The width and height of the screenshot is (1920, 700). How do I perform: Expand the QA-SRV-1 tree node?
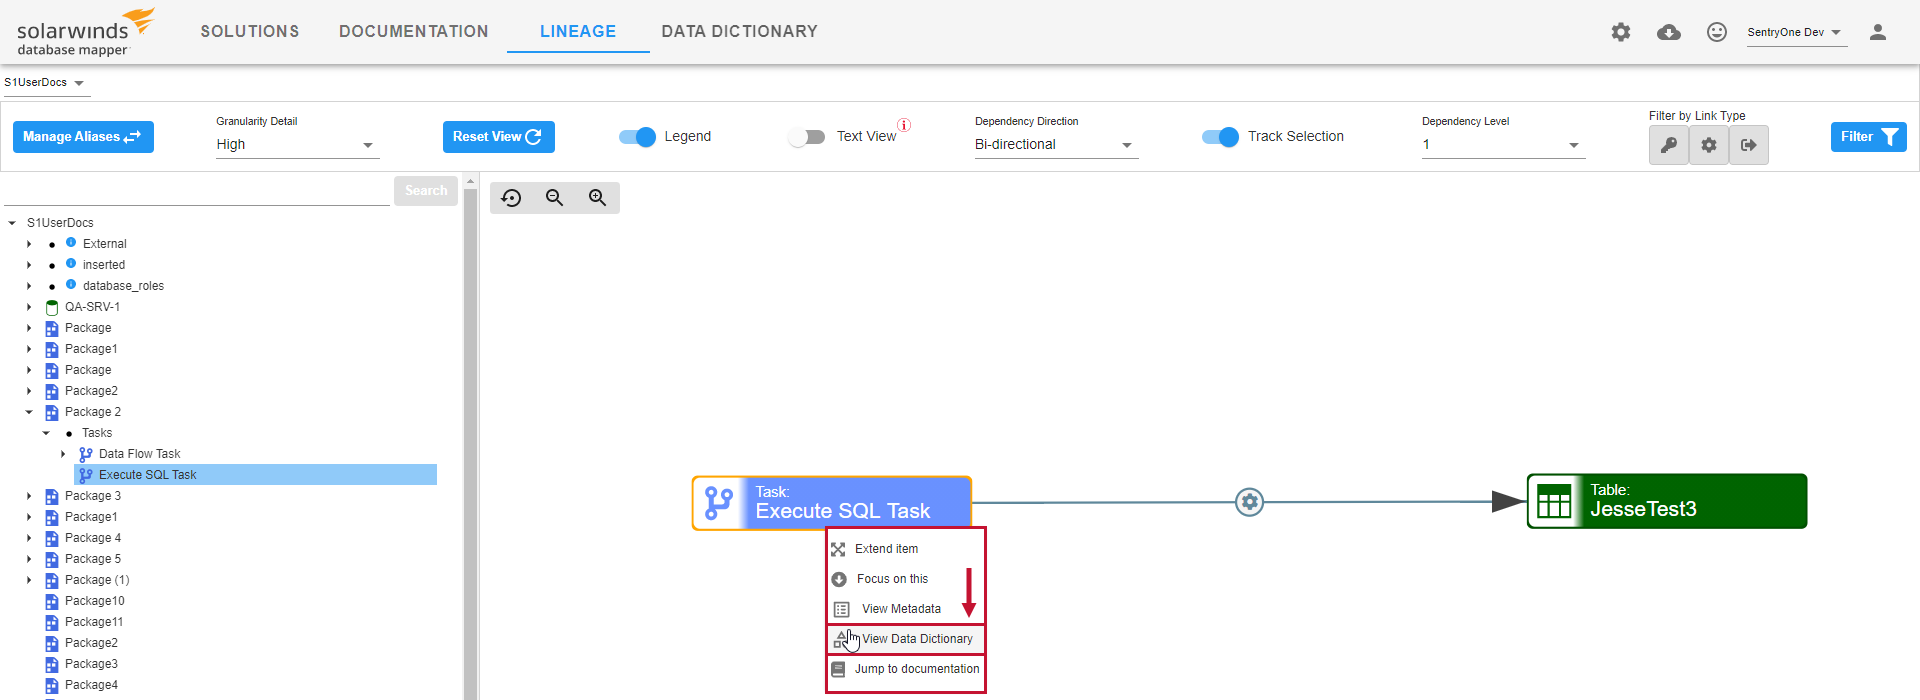pyautogui.click(x=29, y=307)
